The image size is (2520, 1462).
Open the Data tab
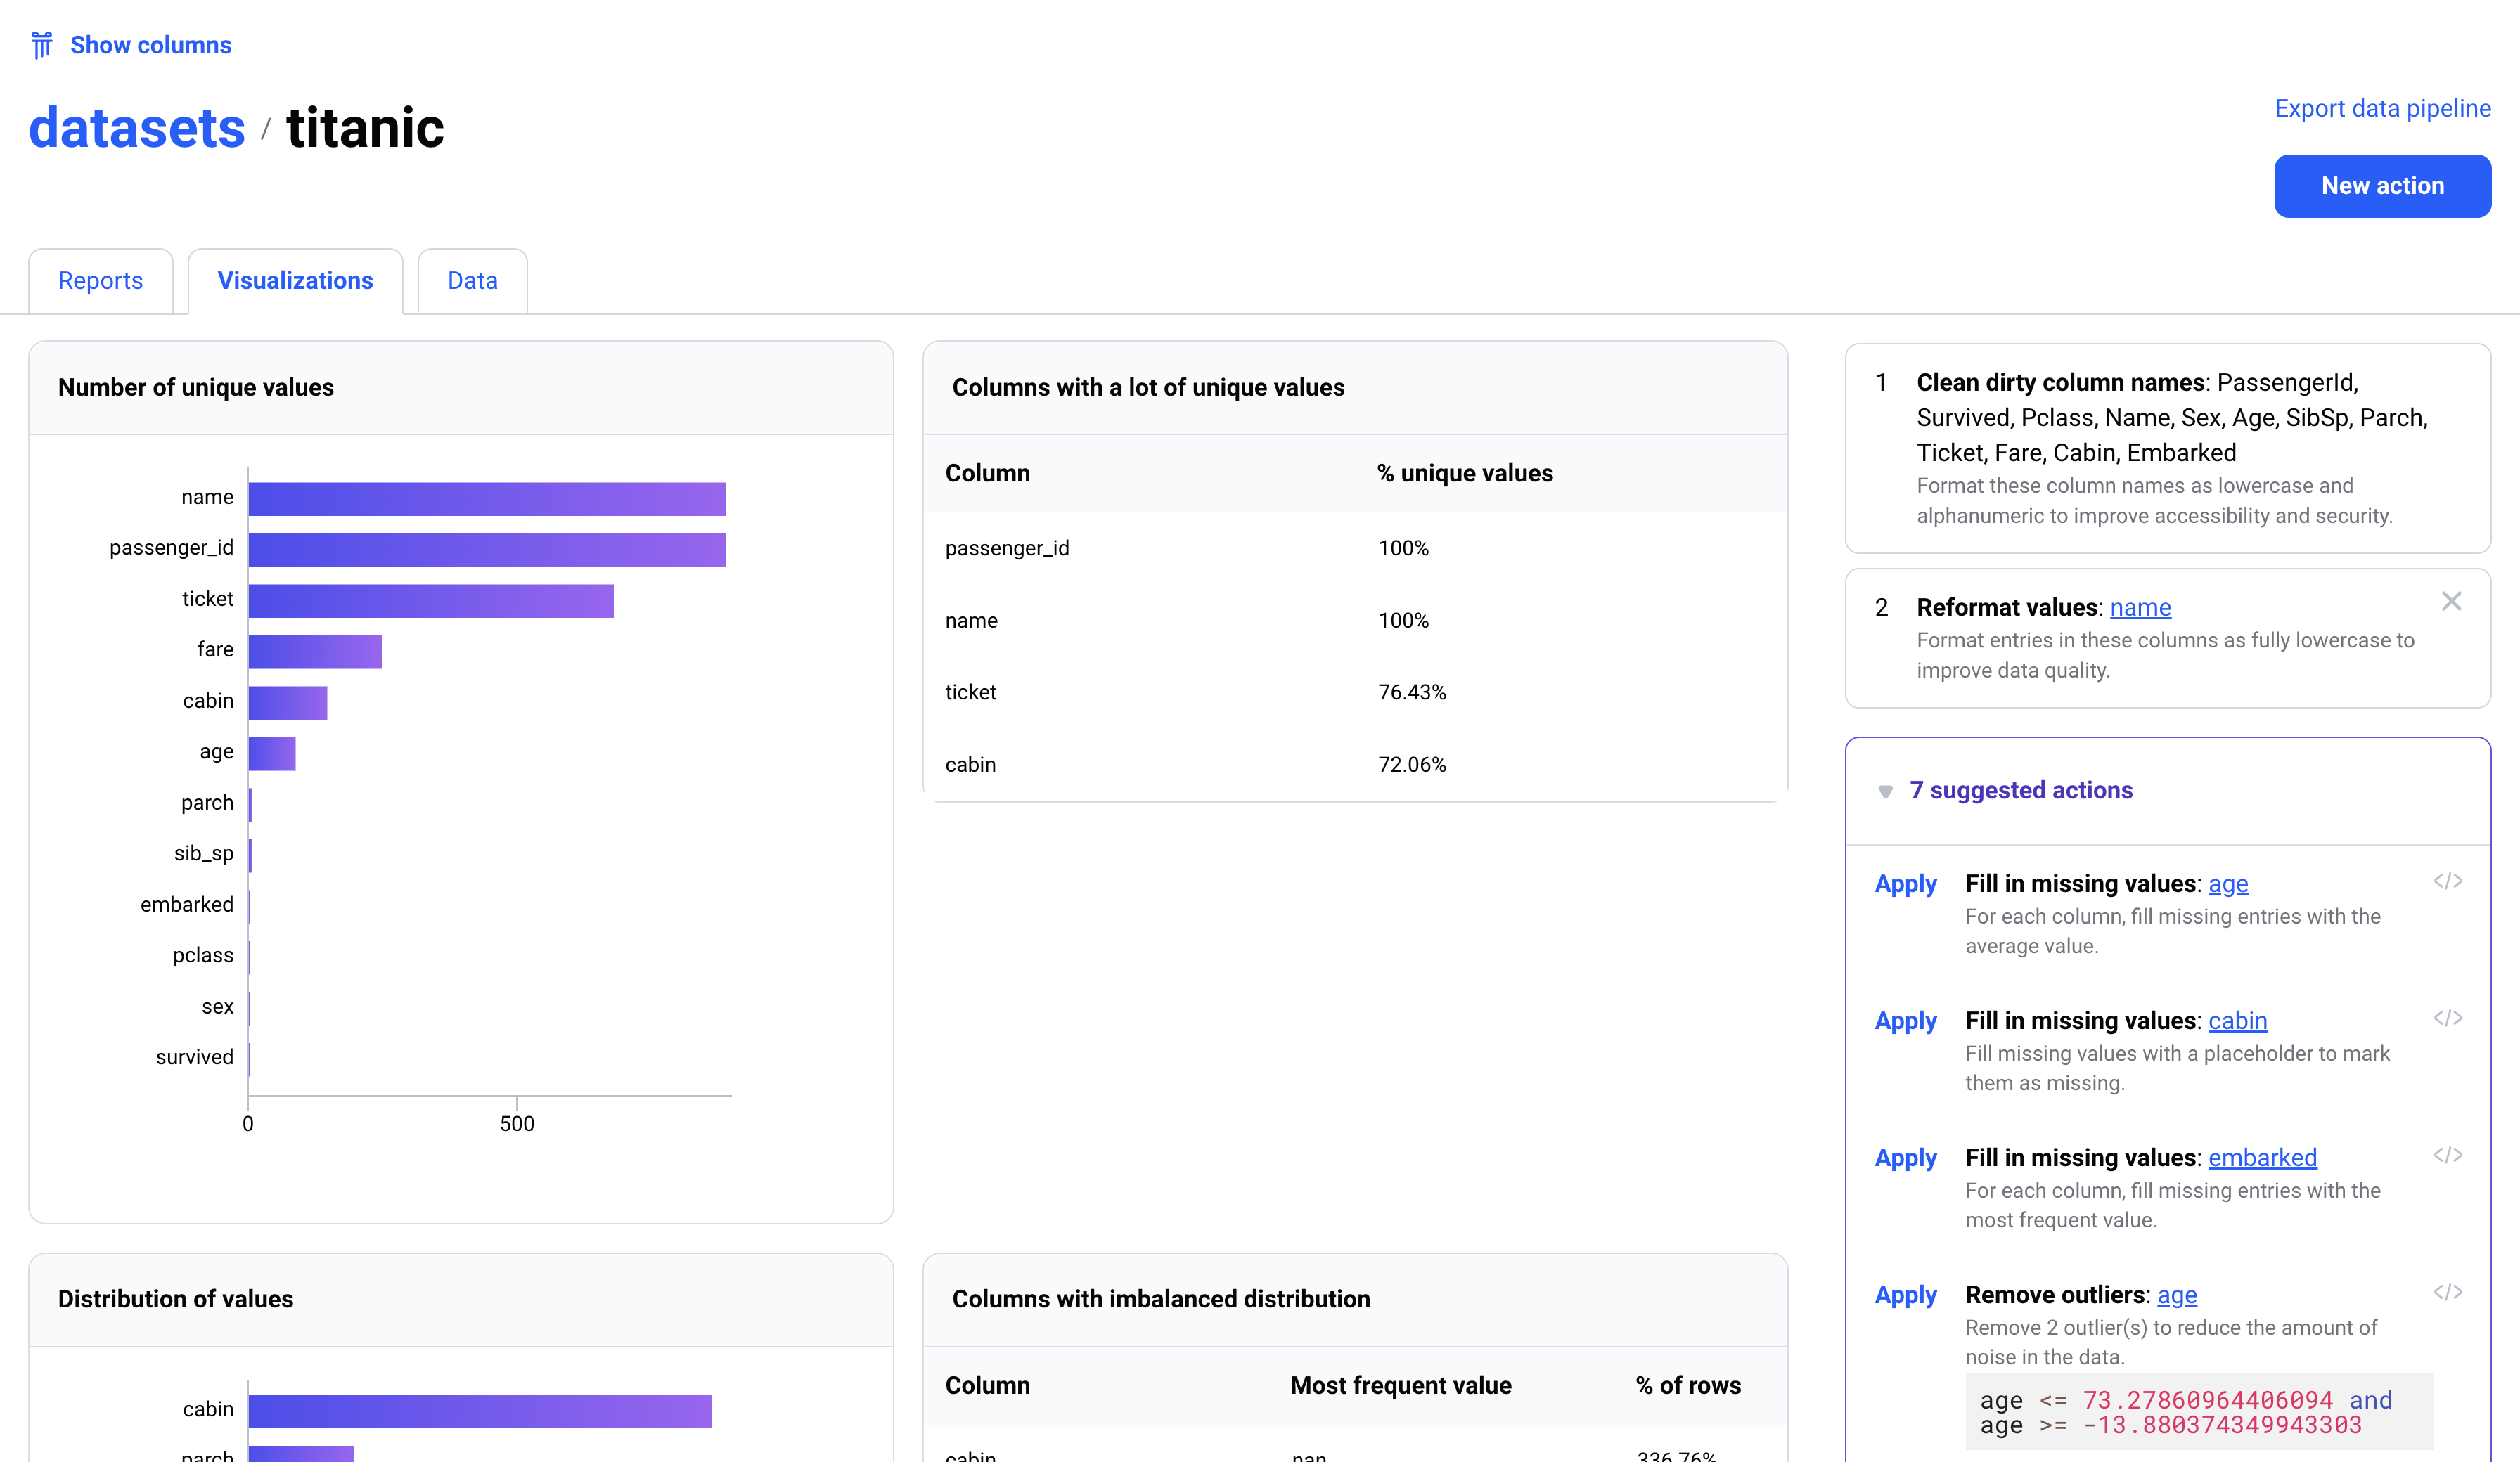[472, 281]
